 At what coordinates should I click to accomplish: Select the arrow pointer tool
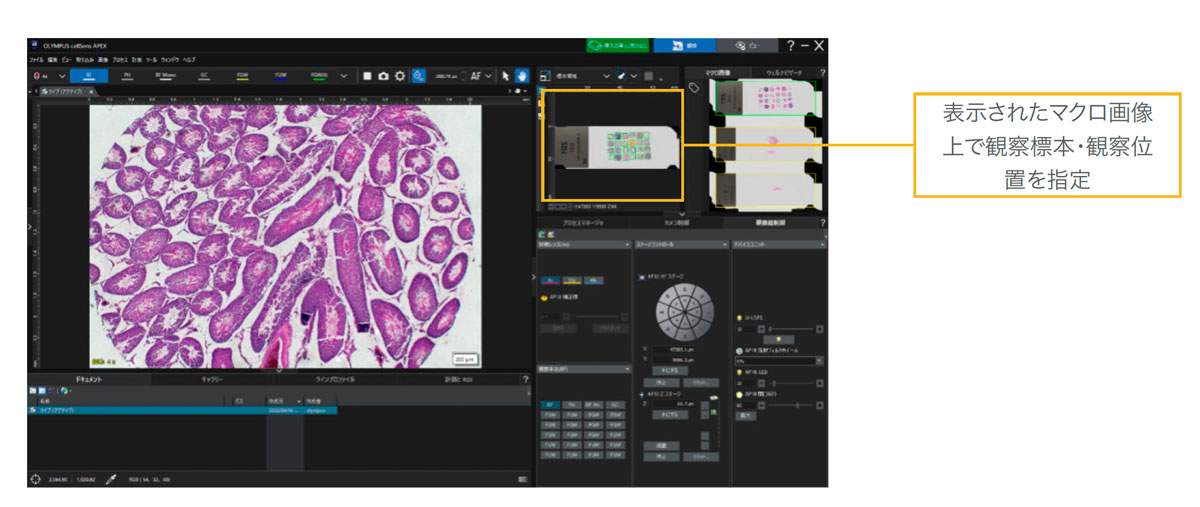pyautogui.click(x=506, y=75)
